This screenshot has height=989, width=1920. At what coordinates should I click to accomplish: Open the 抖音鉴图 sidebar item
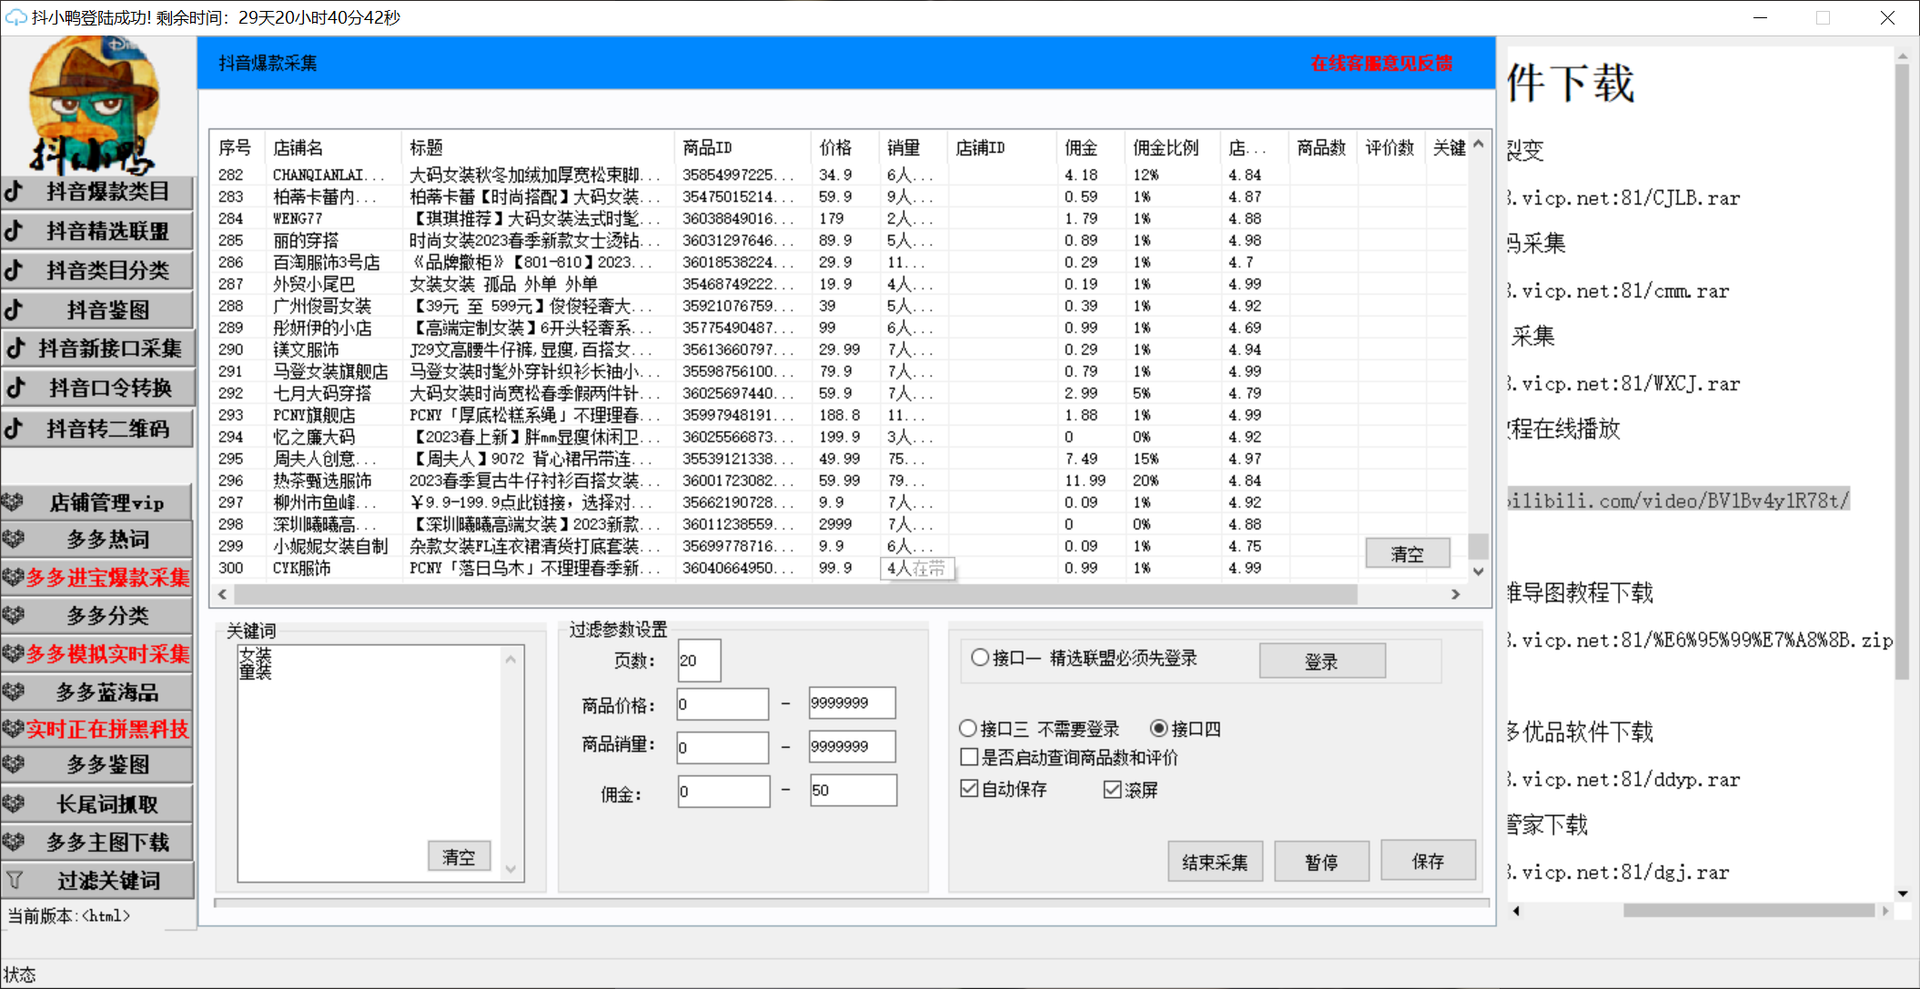pos(97,310)
